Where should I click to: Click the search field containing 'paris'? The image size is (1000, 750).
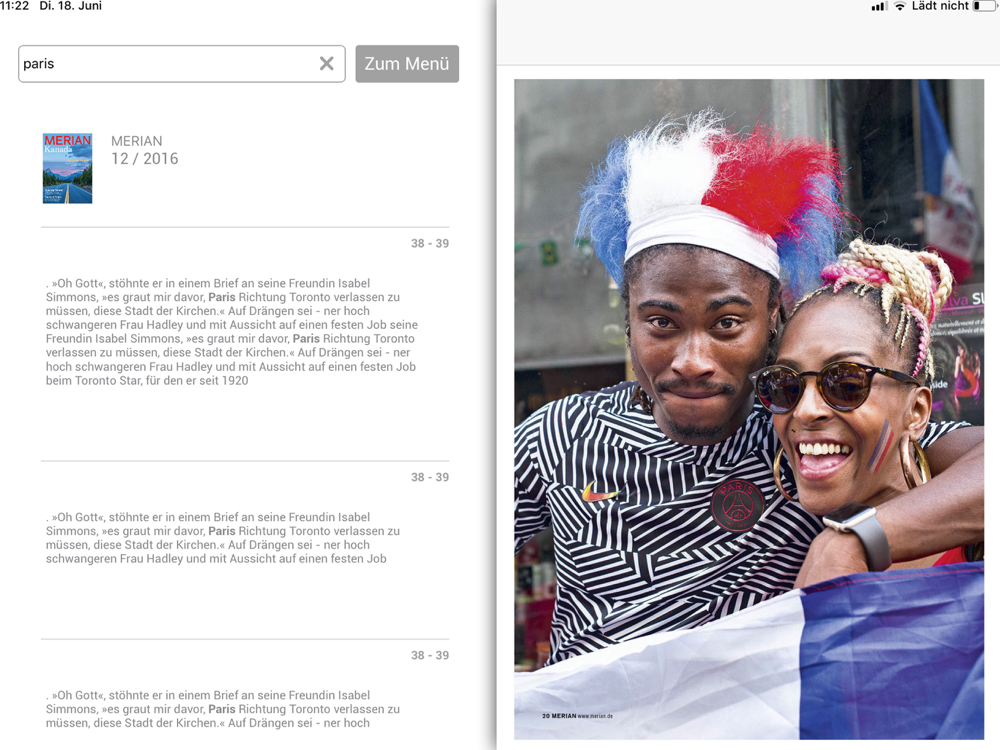(x=182, y=63)
